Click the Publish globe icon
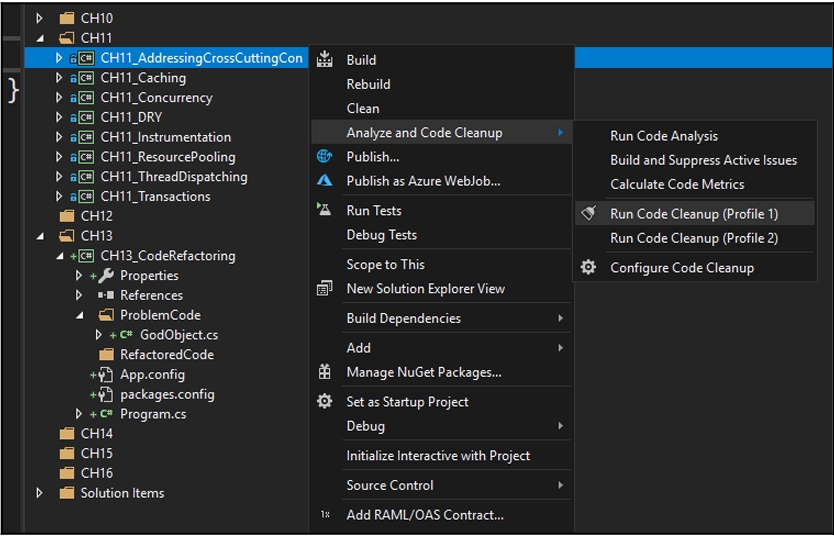 324,157
